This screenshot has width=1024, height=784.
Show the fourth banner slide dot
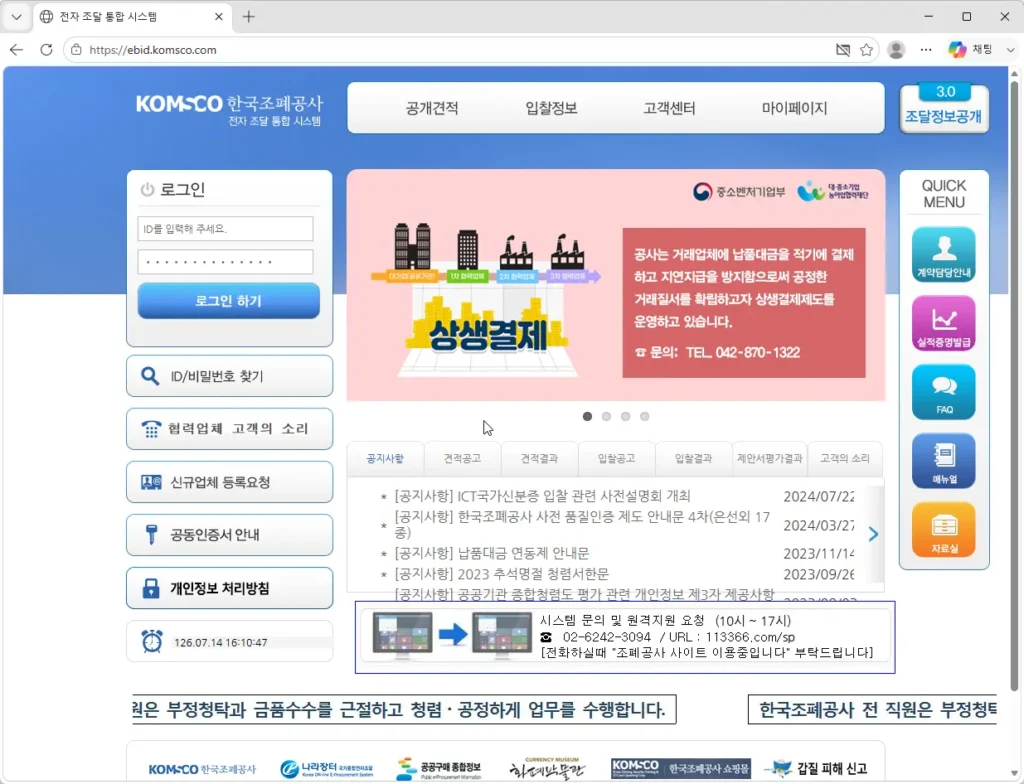click(645, 416)
